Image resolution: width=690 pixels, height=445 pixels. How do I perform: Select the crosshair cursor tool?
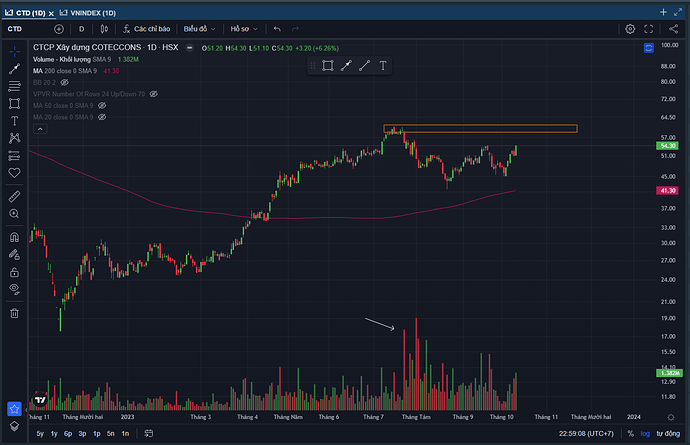coord(14,50)
